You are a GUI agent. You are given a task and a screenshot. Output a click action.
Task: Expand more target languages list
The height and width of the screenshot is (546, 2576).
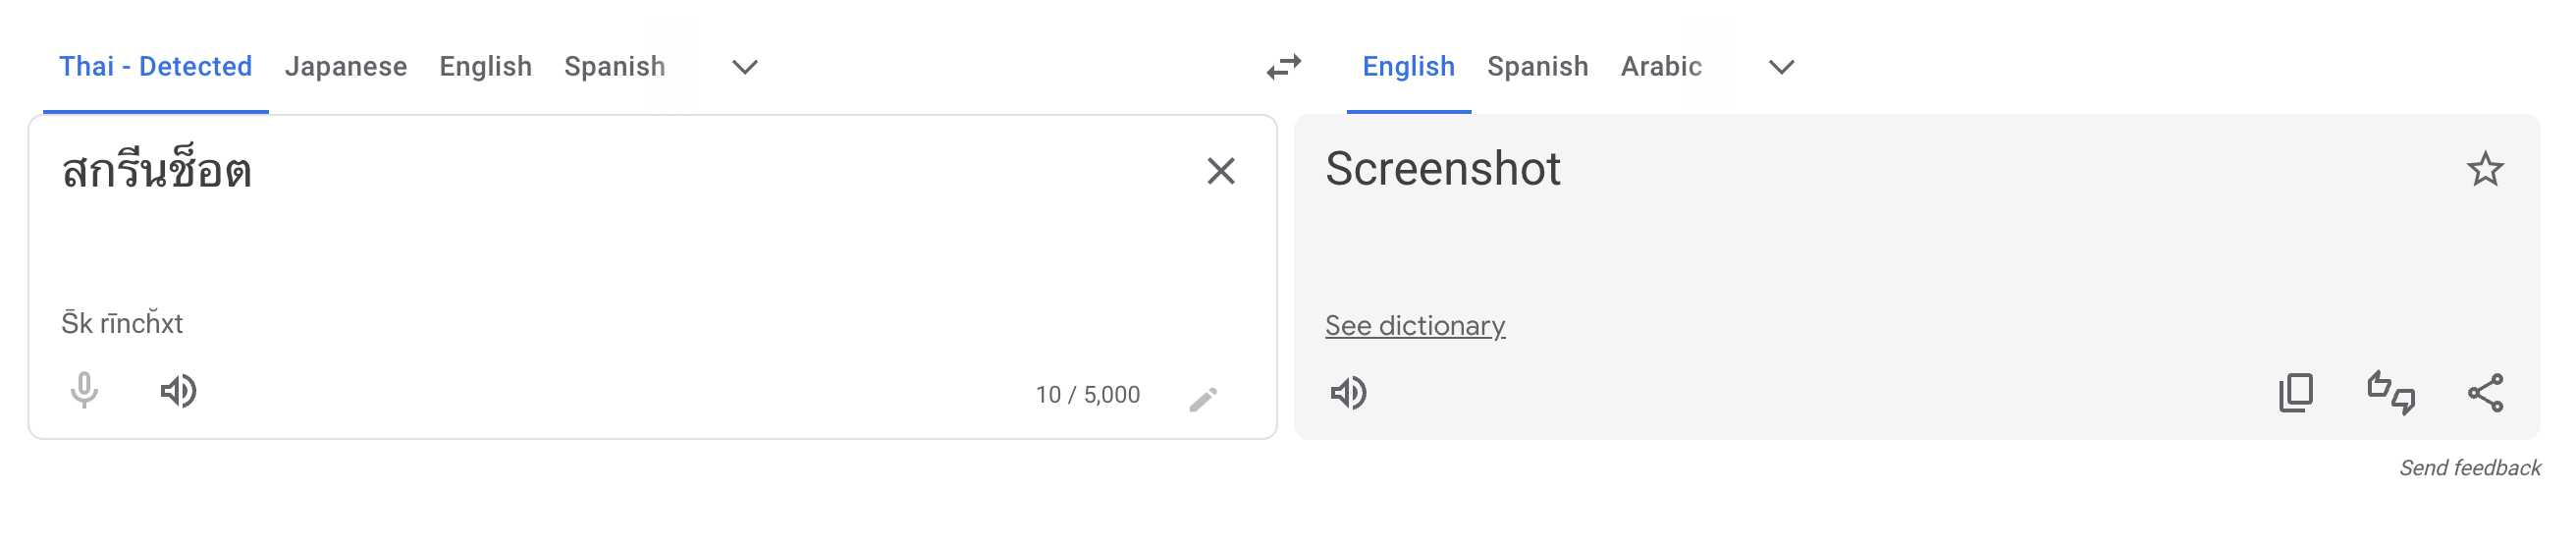pyautogui.click(x=1780, y=67)
